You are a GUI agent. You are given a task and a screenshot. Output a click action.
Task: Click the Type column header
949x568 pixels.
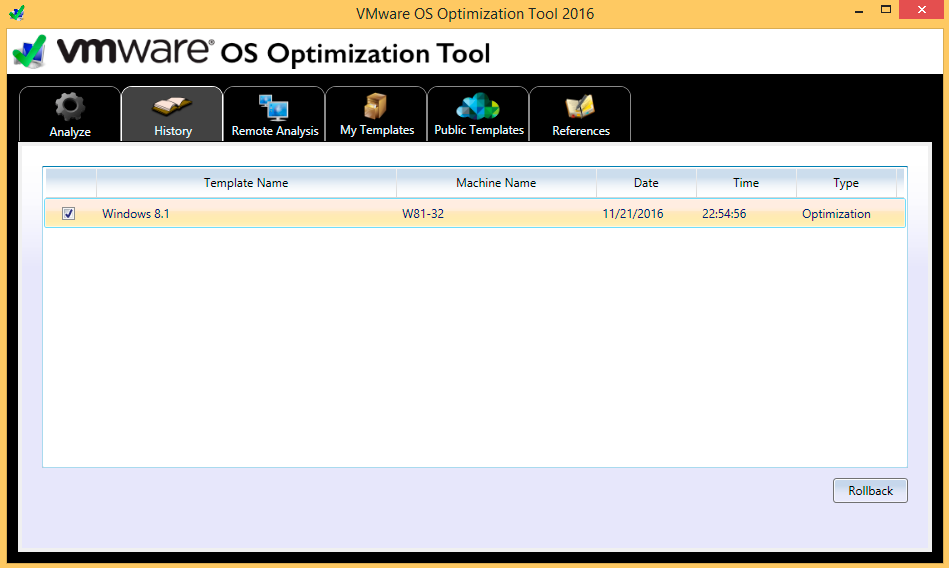pyautogui.click(x=846, y=183)
